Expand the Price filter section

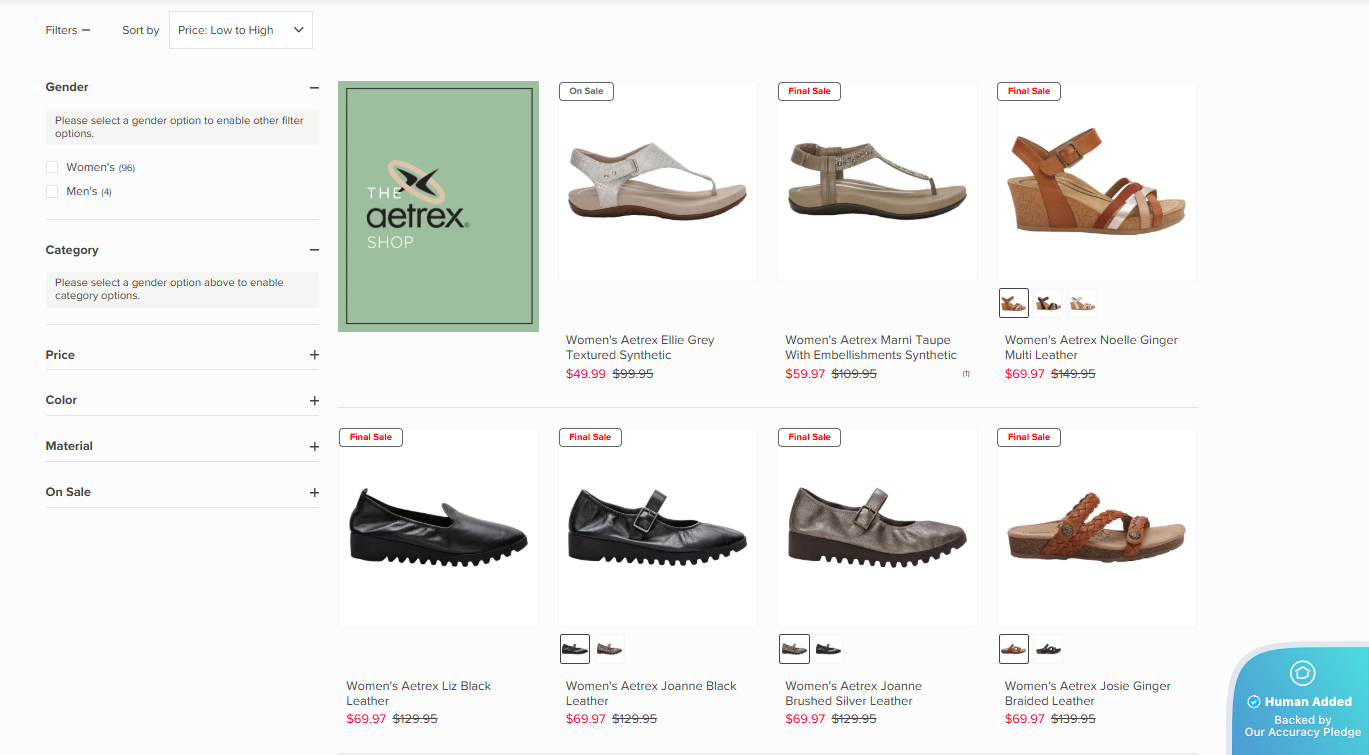point(314,355)
